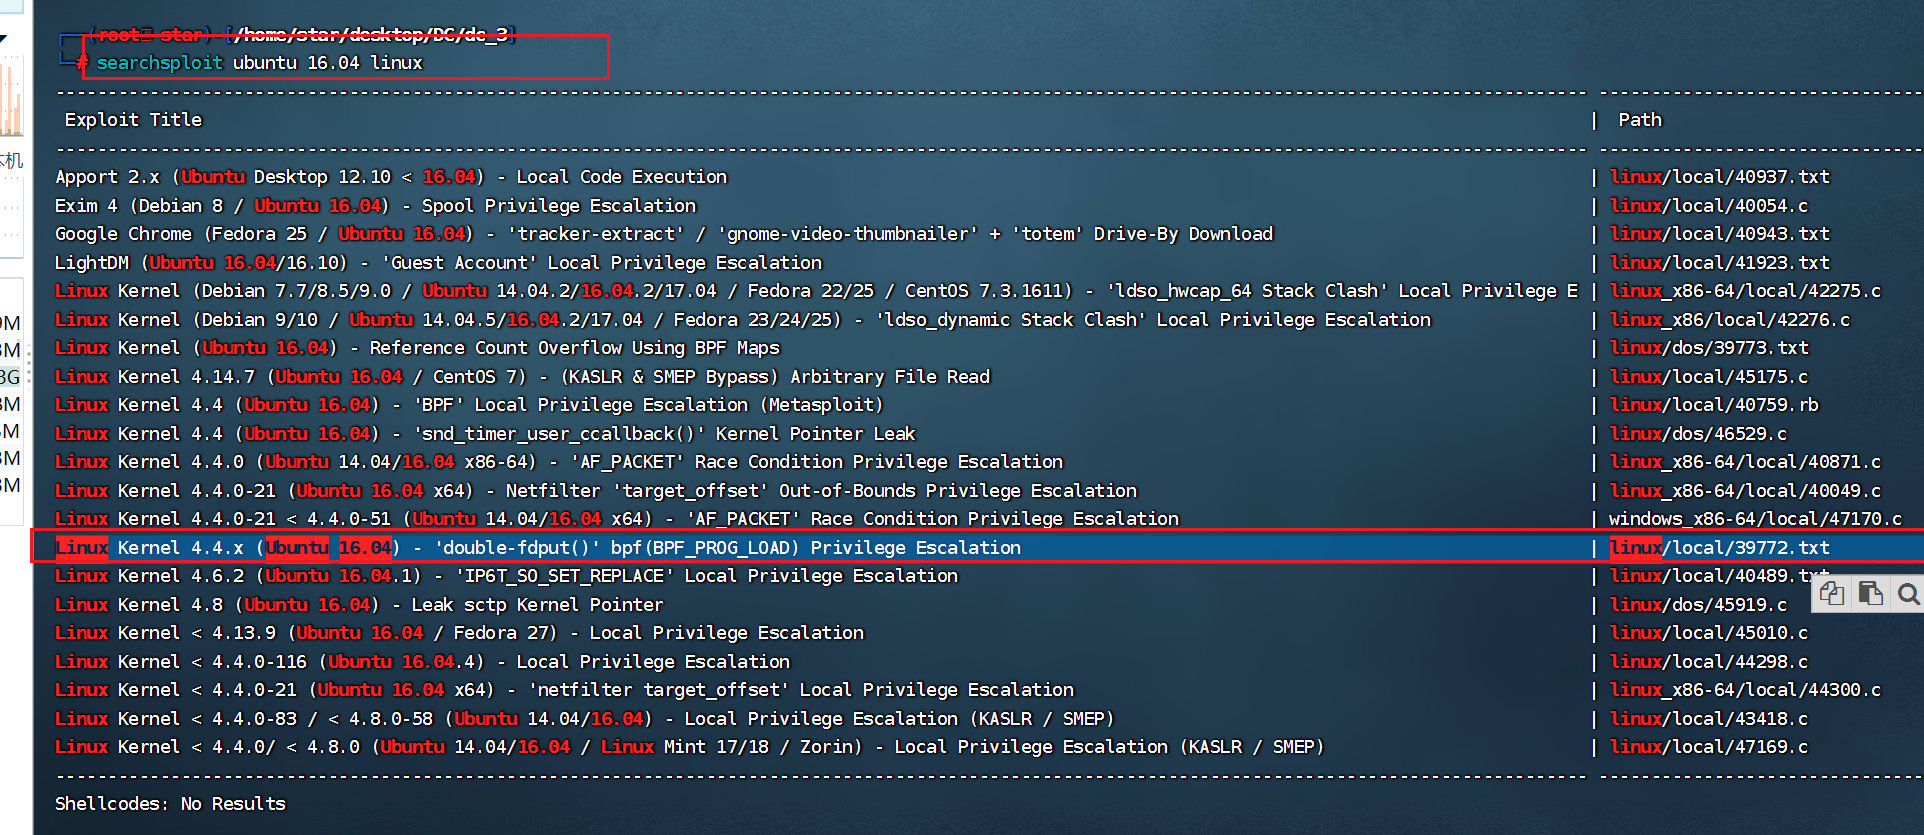The height and width of the screenshot is (835, 1924).
Task: Open search with the magnifier icon
Action: coord(1908,595)
